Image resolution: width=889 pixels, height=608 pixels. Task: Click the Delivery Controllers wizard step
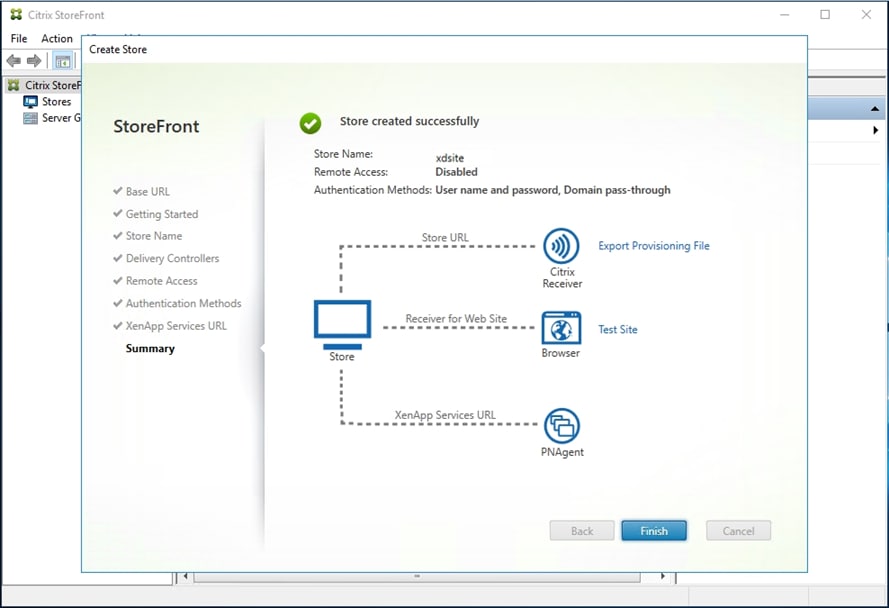(x=172, y=259)
